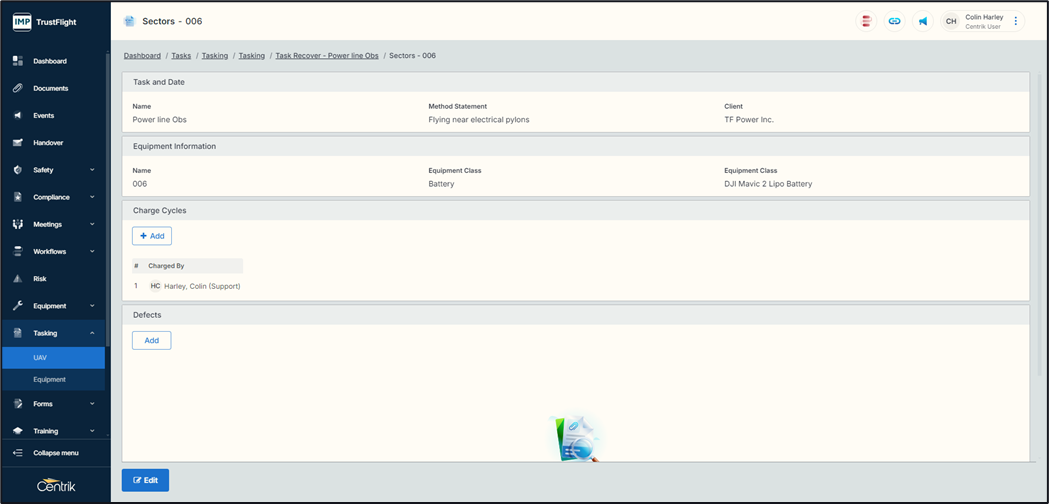The width and height of the screenshot is (1049, 504).
Task: Open Handover in the sidebar
Action: click(48, 143)
